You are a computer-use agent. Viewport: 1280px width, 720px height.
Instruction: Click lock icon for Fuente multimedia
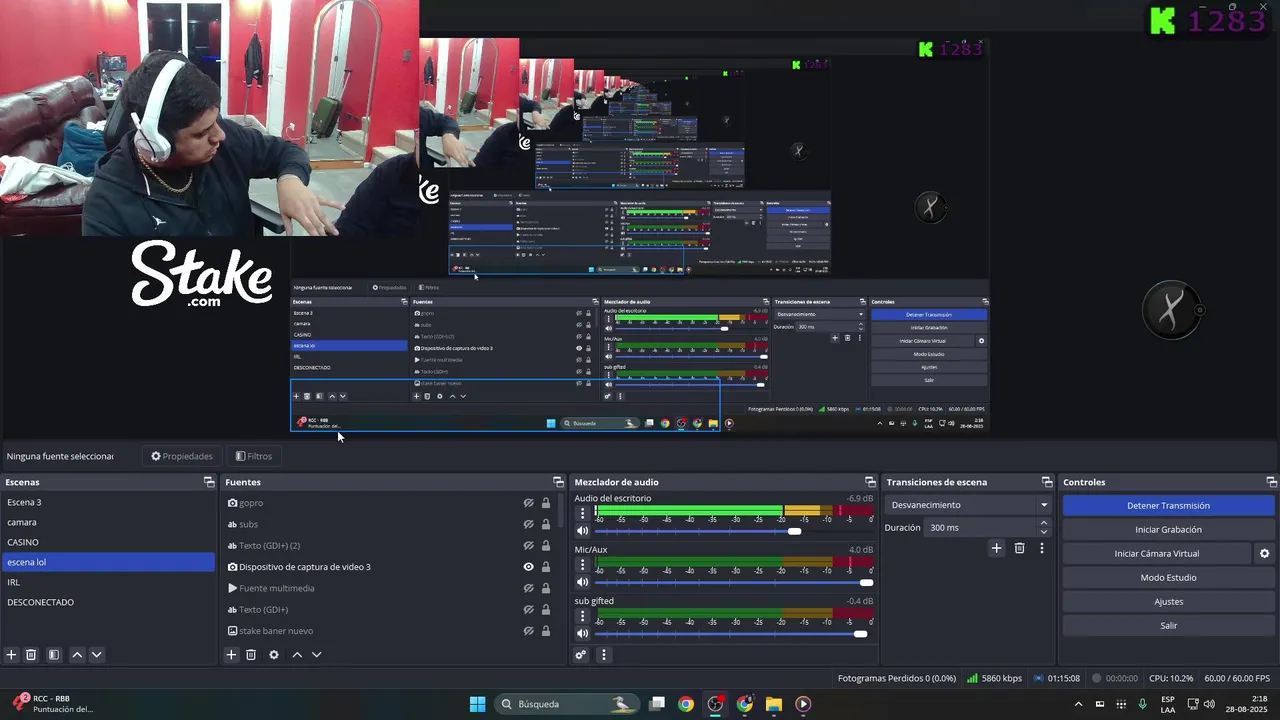pyautogui.click(x=546, y=588)
